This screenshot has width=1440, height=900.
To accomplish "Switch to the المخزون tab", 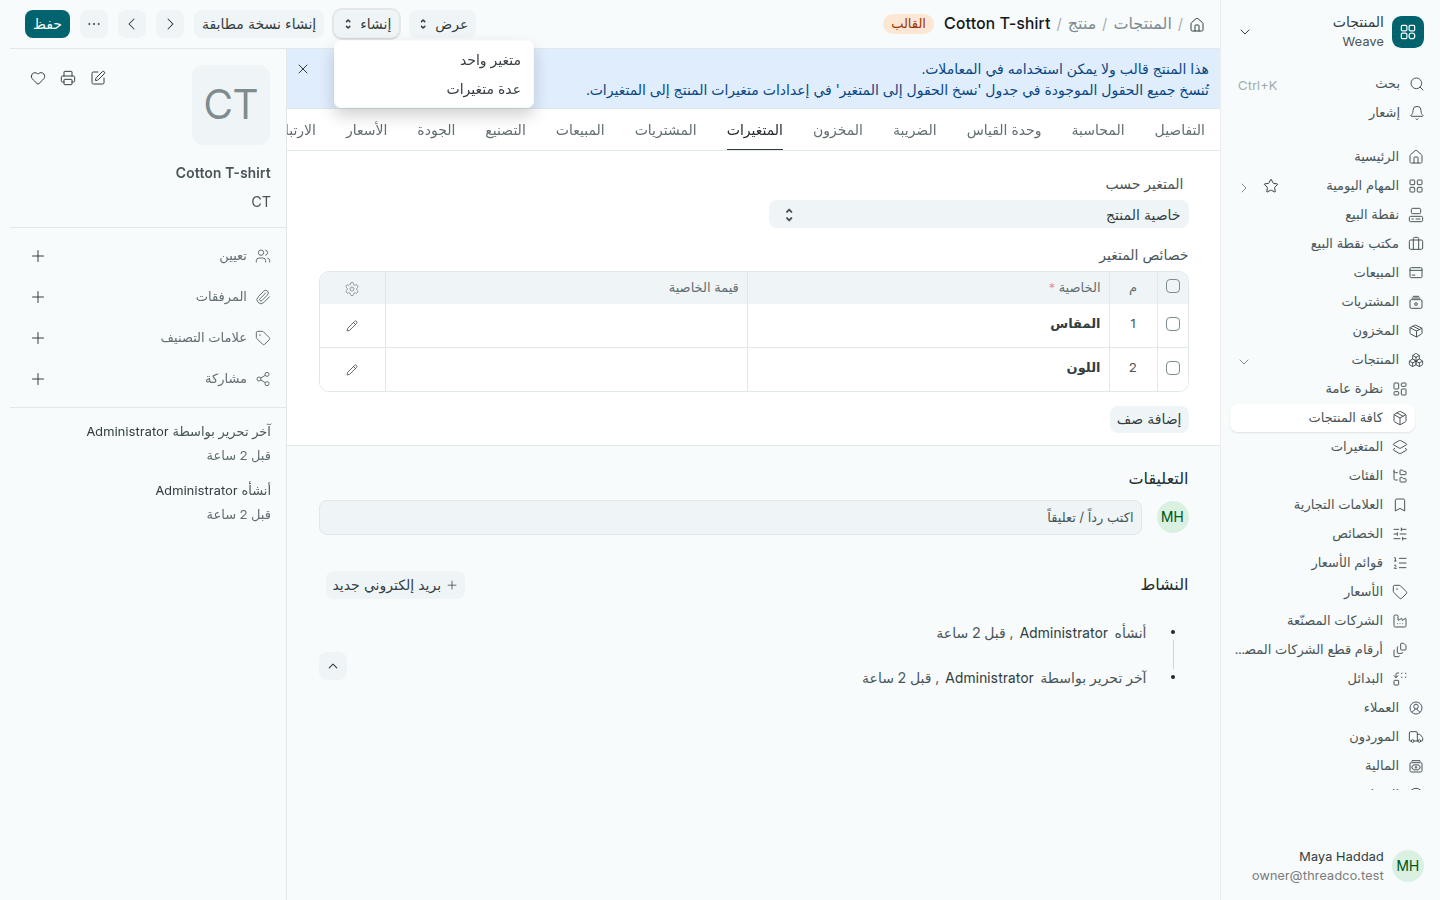I will coord(838,130).
